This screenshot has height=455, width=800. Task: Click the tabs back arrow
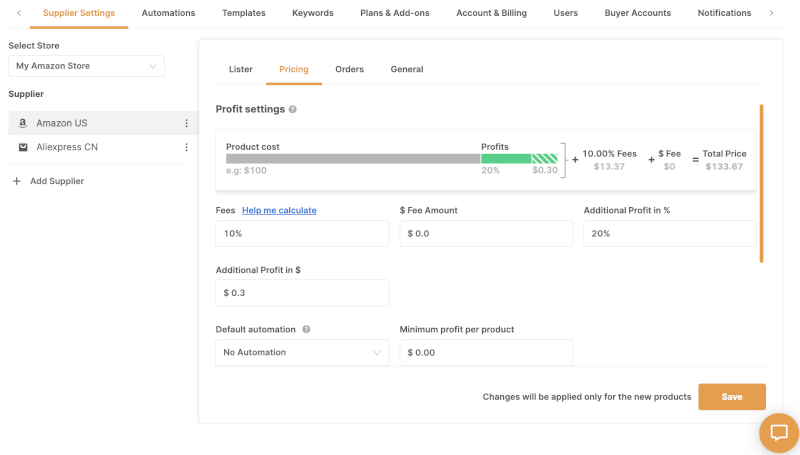(19, 13)
